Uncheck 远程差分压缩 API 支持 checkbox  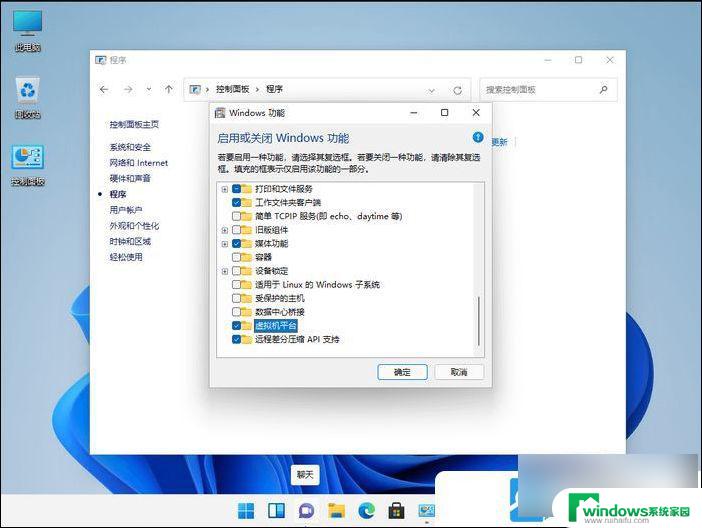click(237, 339)
